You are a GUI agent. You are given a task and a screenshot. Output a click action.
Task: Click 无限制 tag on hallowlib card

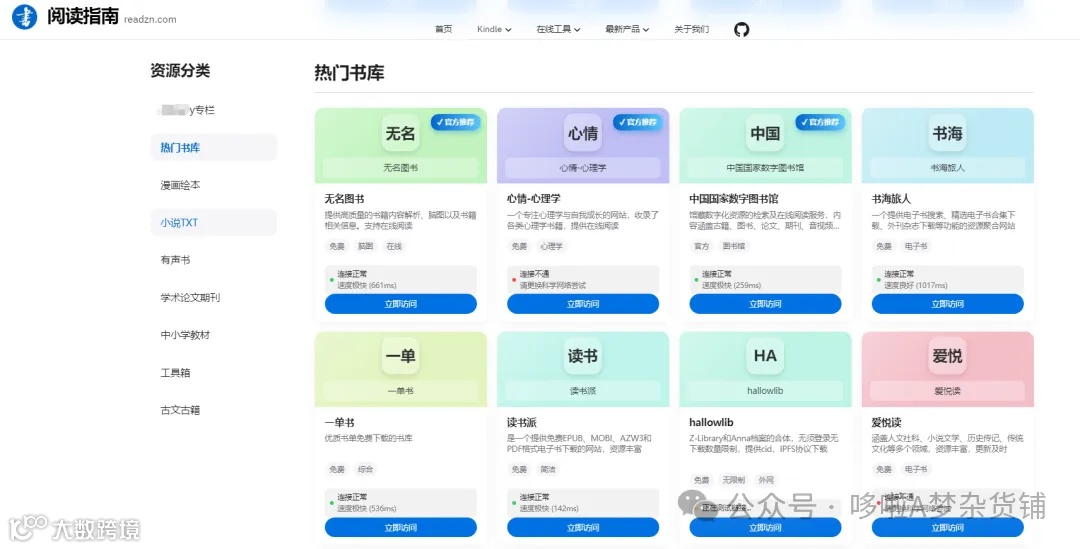click(x=734, y=480)
